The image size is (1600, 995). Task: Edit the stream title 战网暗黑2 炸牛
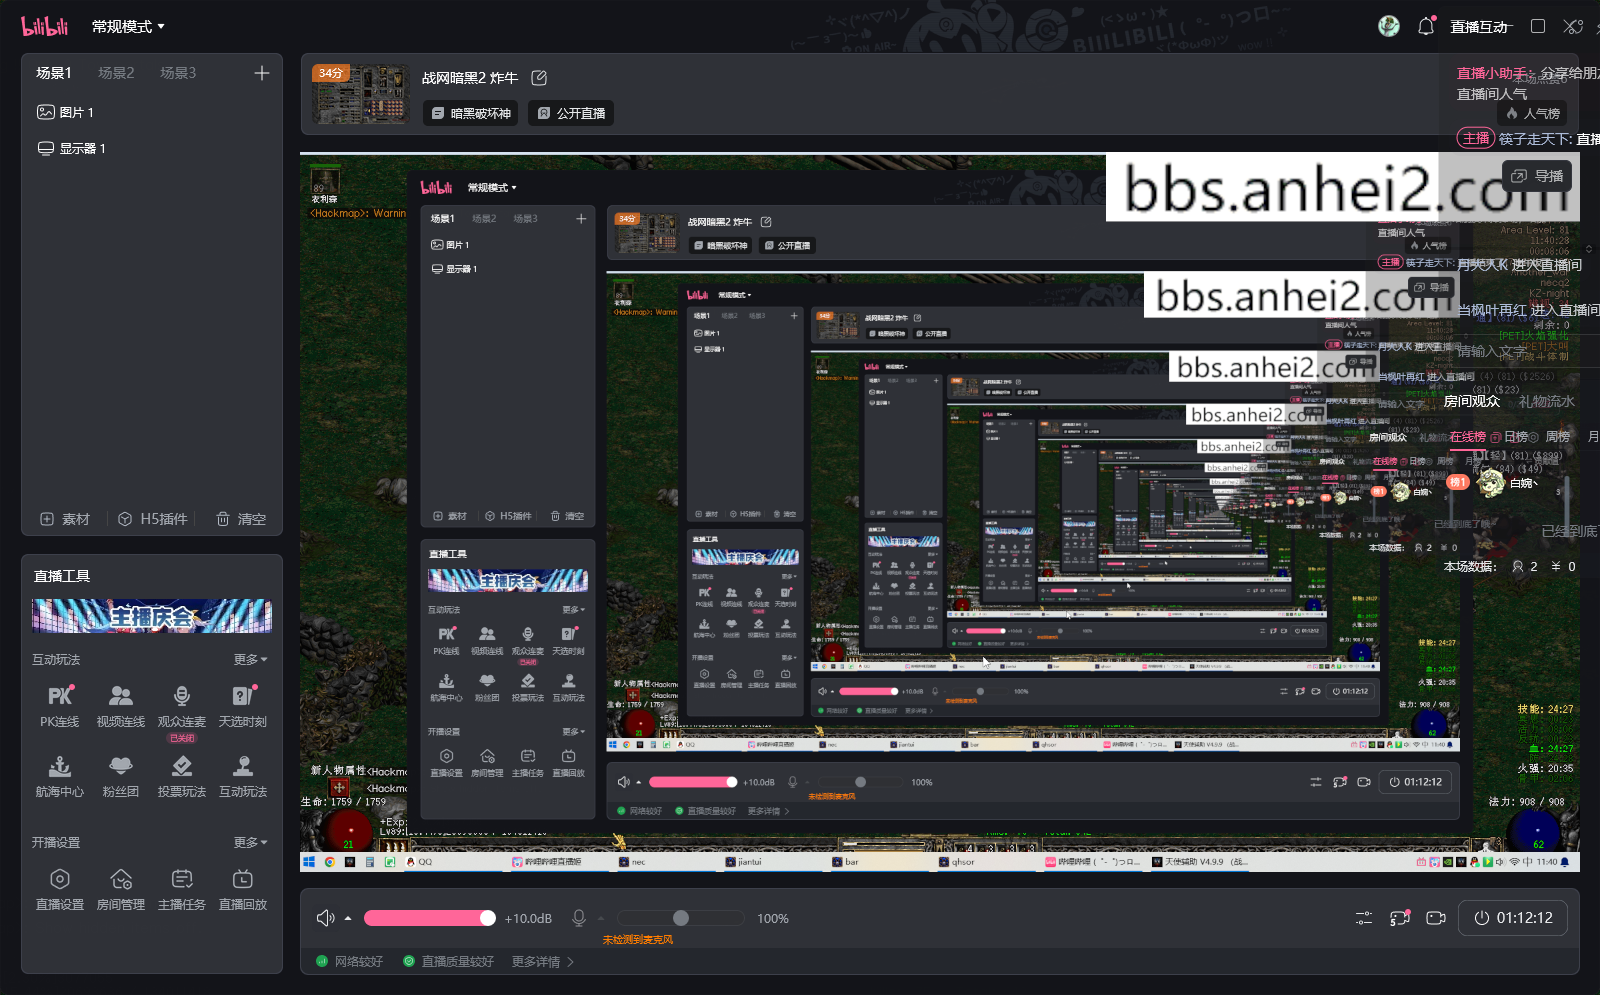coord(539,78)
